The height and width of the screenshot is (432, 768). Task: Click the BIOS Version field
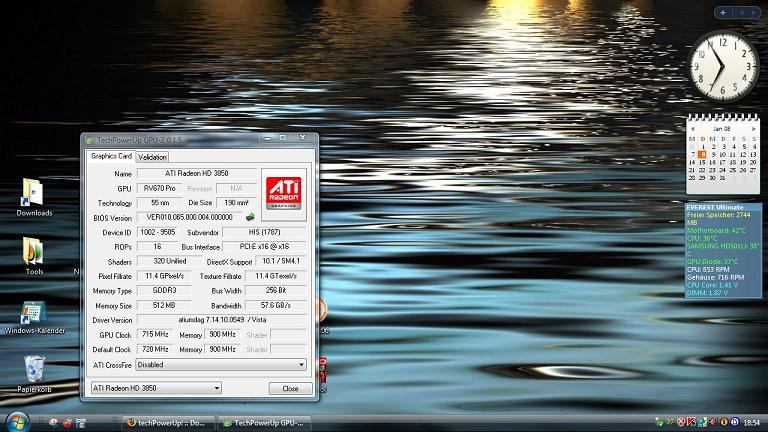(x=190, y=217)
